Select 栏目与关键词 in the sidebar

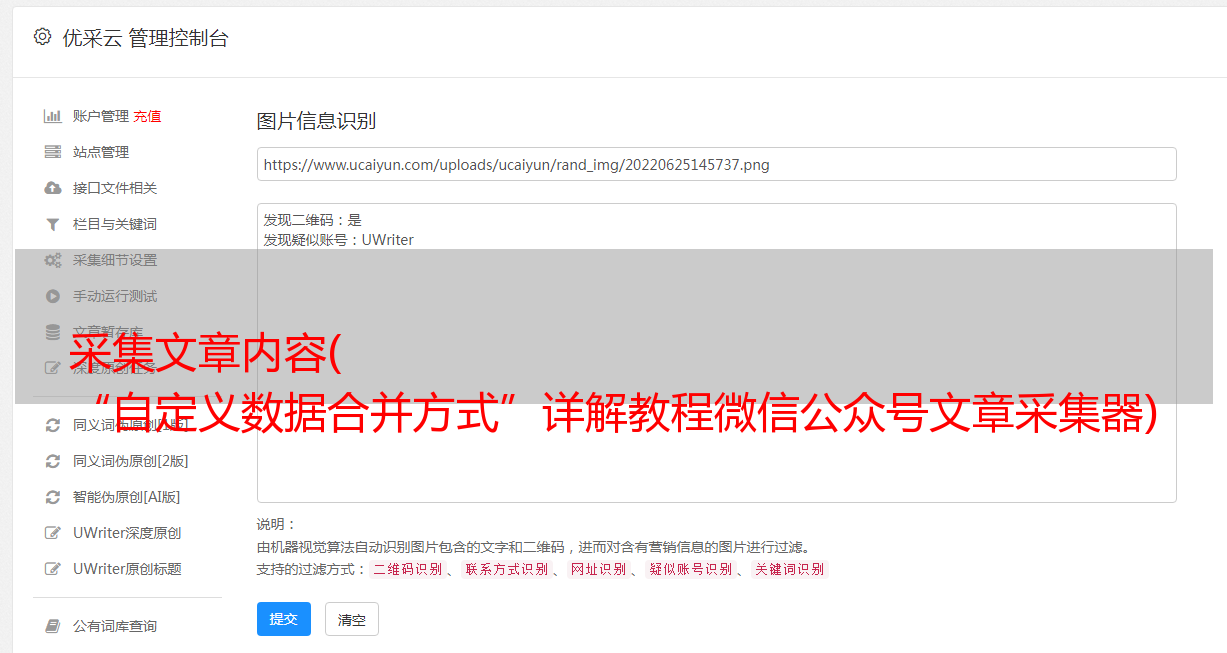(115, 224)
